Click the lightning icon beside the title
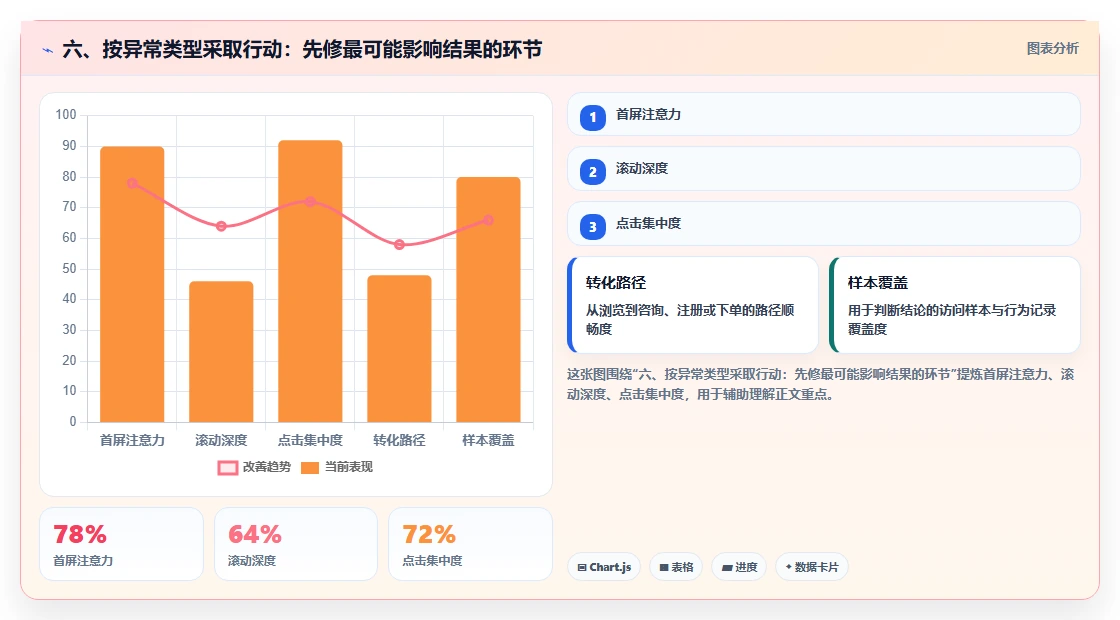The image size is (1120, 620). pos(48,50)
